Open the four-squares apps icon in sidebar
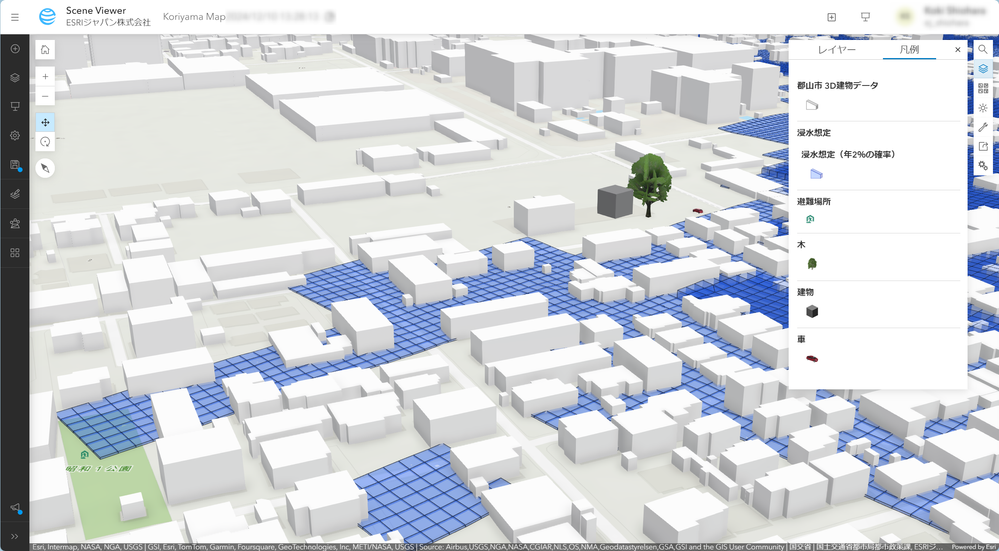 coord(15,253)
